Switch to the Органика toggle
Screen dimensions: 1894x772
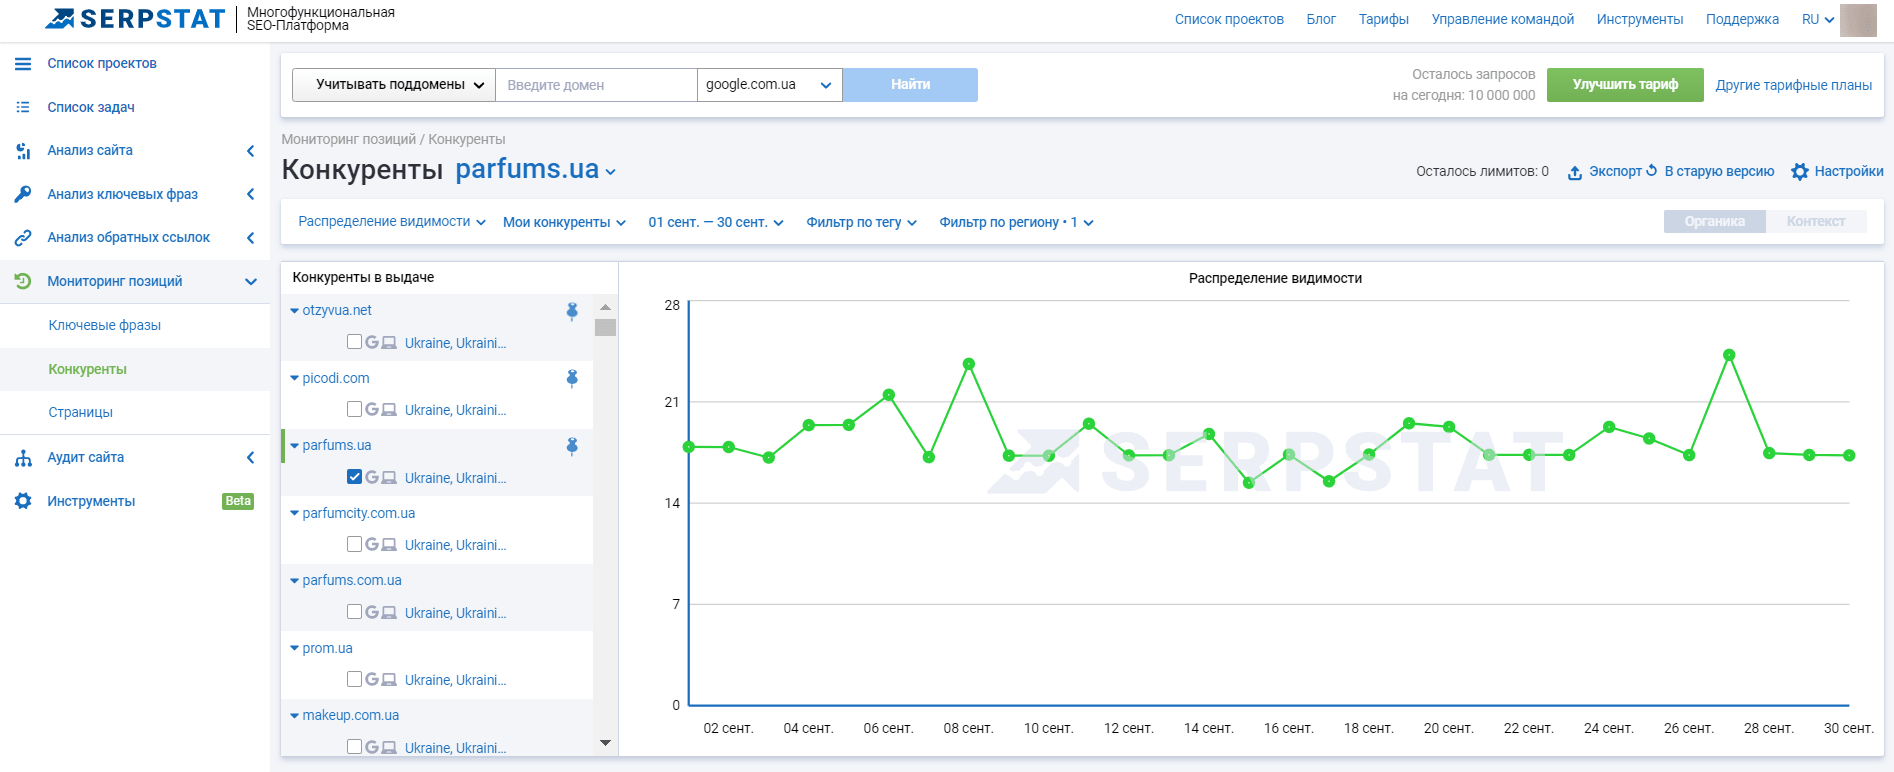(x=1714, y=222)
